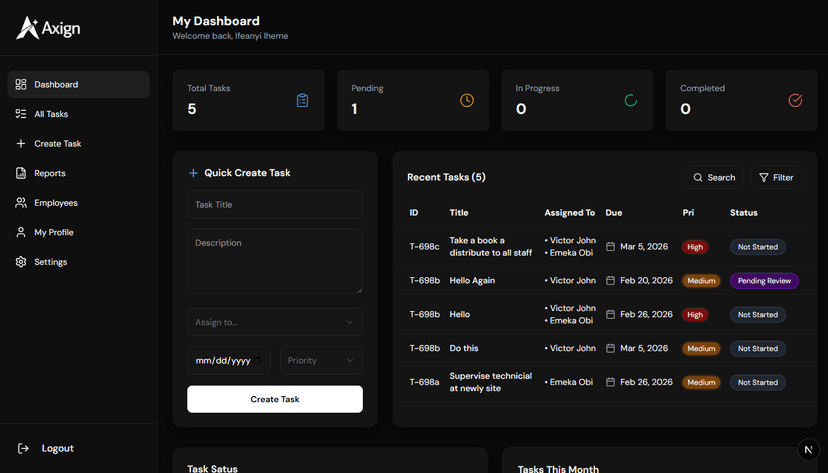Click the Completed checkmark icon
The width and height of the screenshot is (828, 473).
click(x=795, y=100)
